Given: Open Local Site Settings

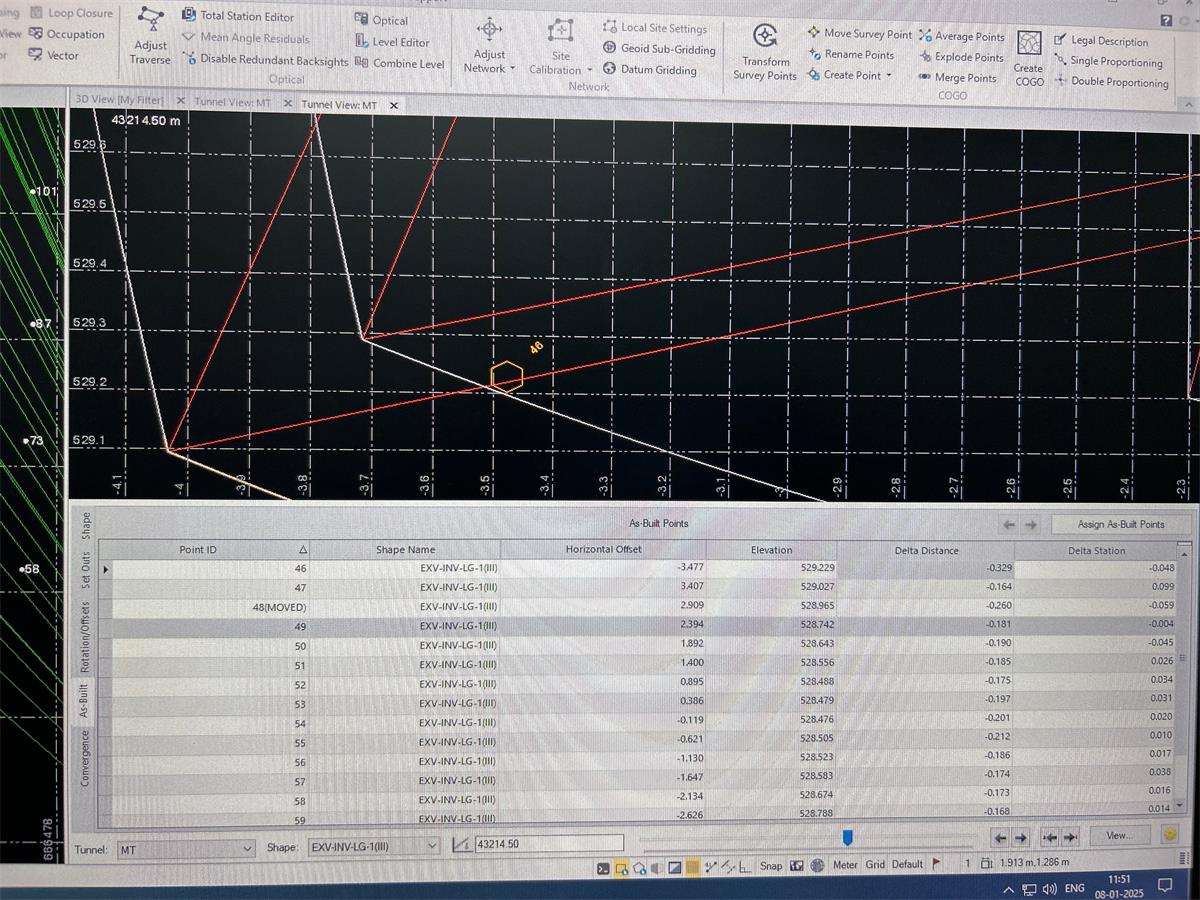Looking at the screenshot, I should (655, 28).
